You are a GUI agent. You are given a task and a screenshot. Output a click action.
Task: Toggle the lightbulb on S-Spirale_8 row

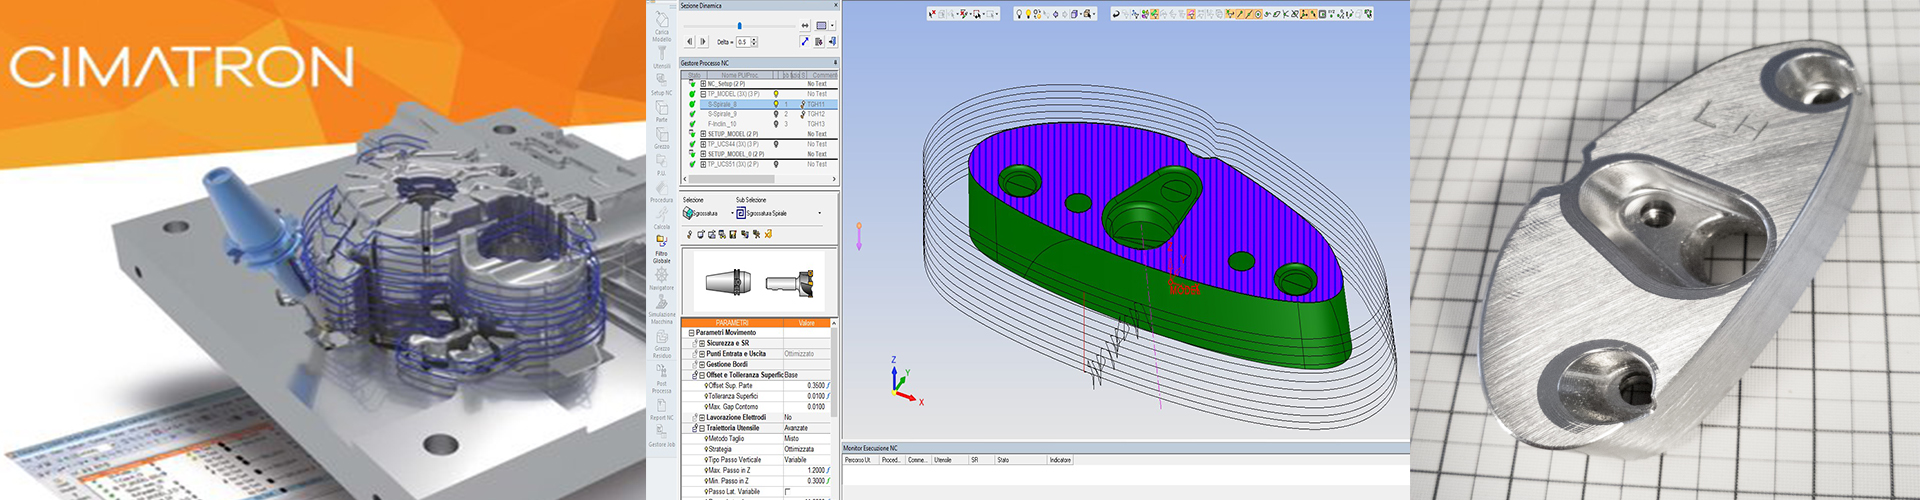pyautogui.click(x=776, y=104)
